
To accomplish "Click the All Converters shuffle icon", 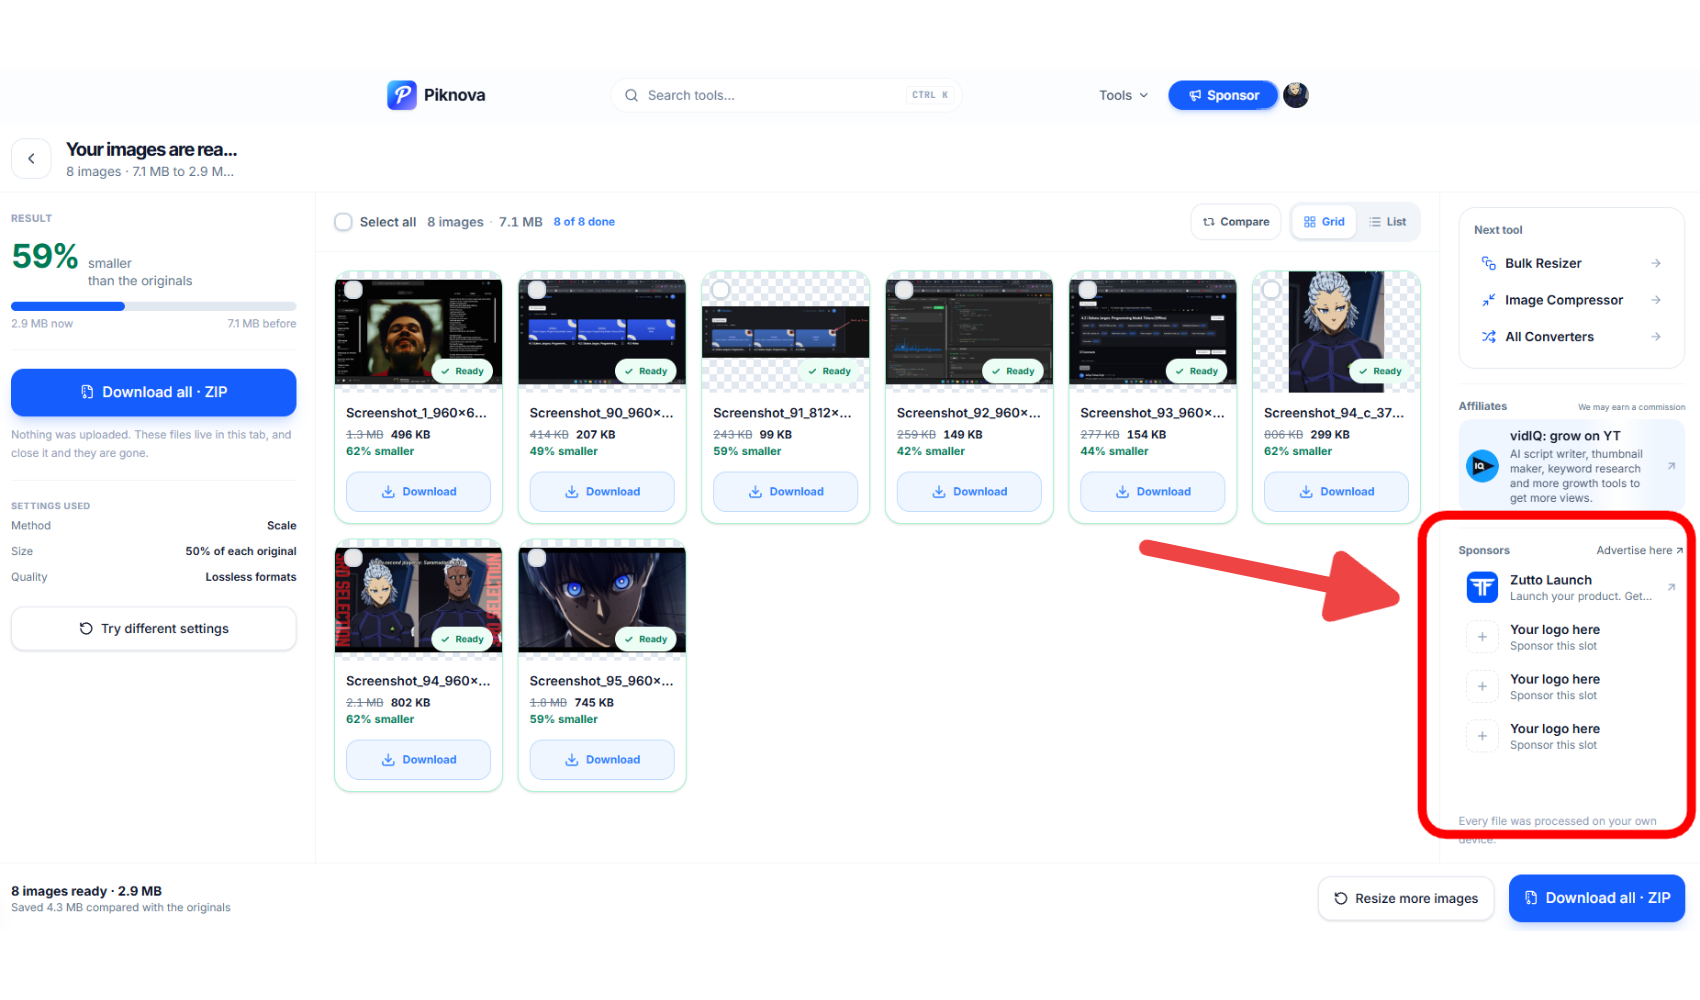I will tap(1488, 337).
